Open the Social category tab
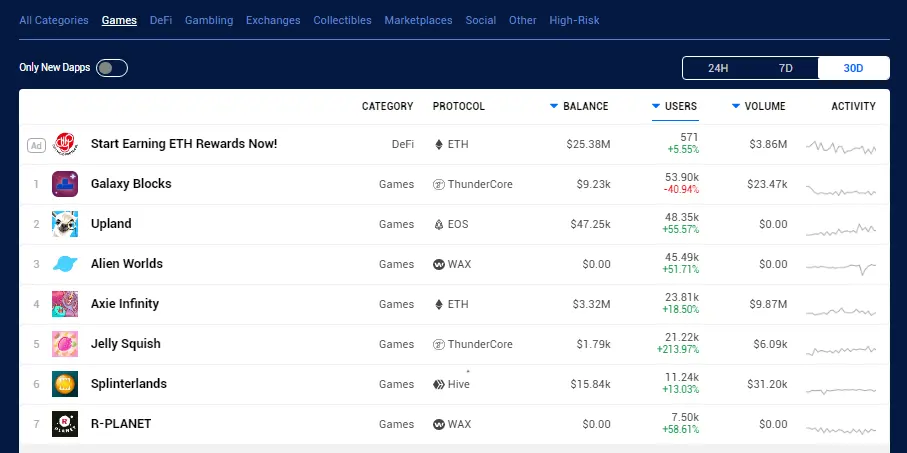Viewport: 907px width, 453px height. click(x=481, y=20)
